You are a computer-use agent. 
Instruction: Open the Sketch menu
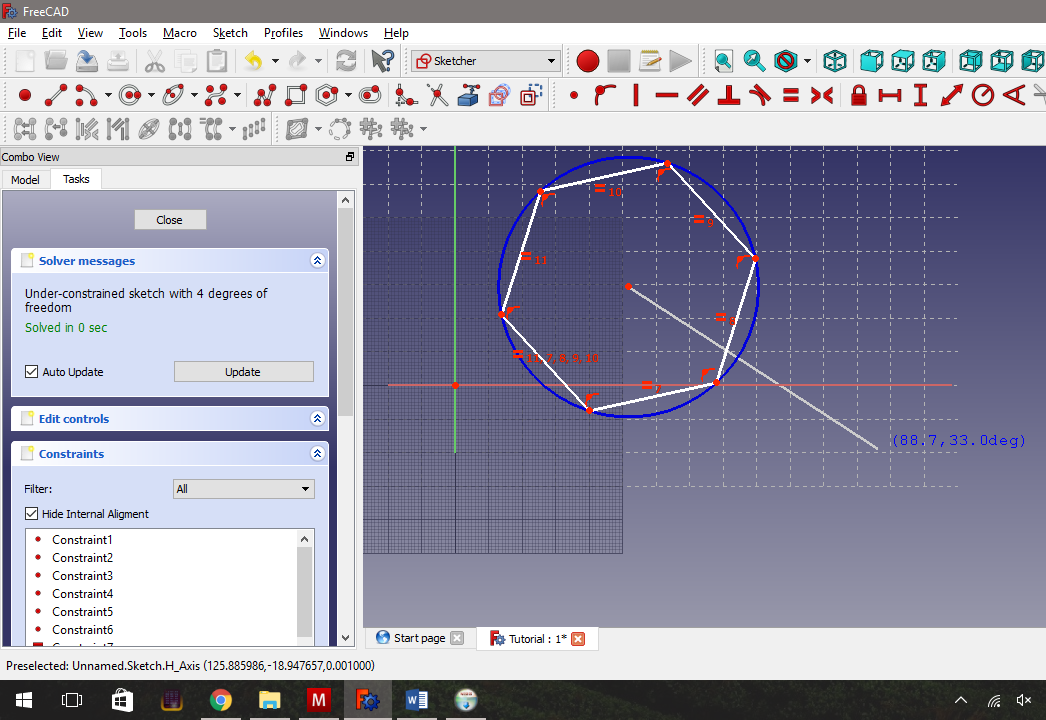coord(230,33)
